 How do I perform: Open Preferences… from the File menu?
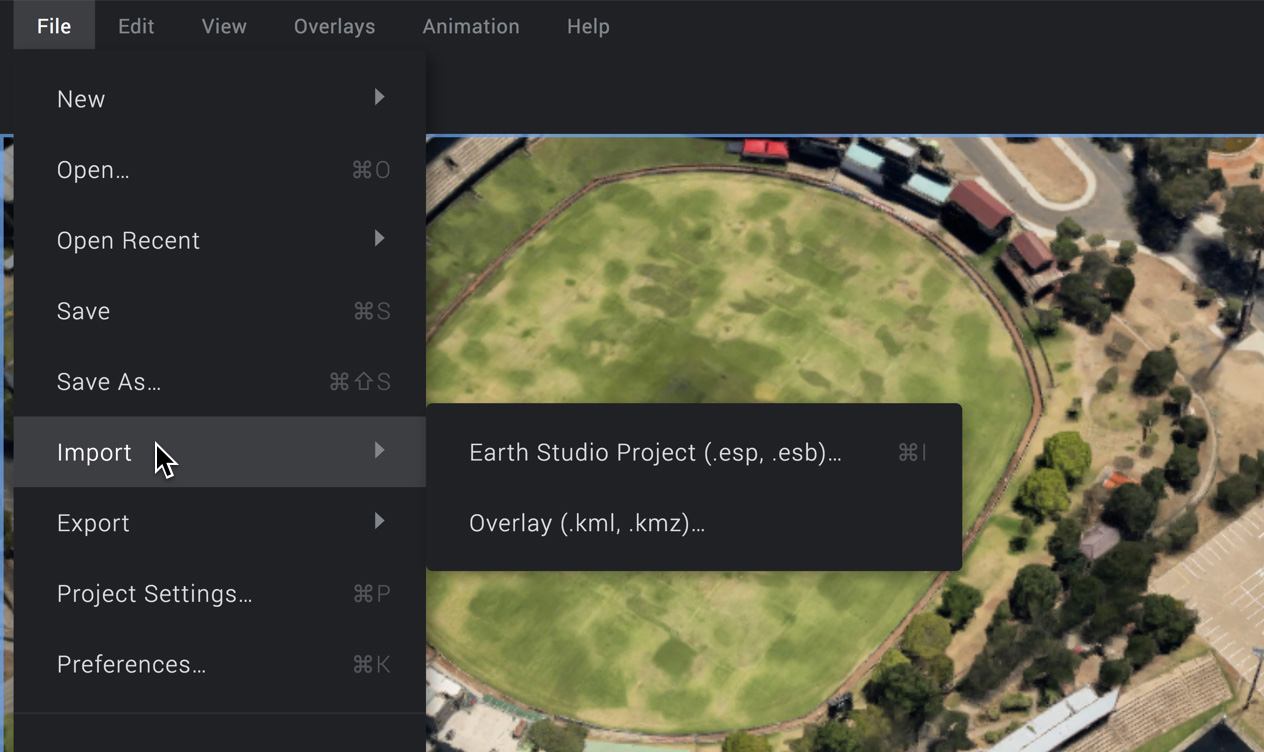click(131, 665)
